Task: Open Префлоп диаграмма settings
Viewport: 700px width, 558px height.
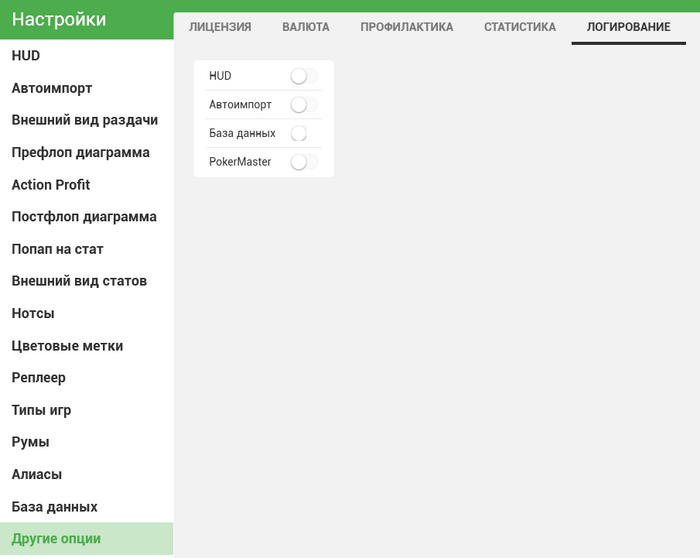Action: [x=87, y=153]
